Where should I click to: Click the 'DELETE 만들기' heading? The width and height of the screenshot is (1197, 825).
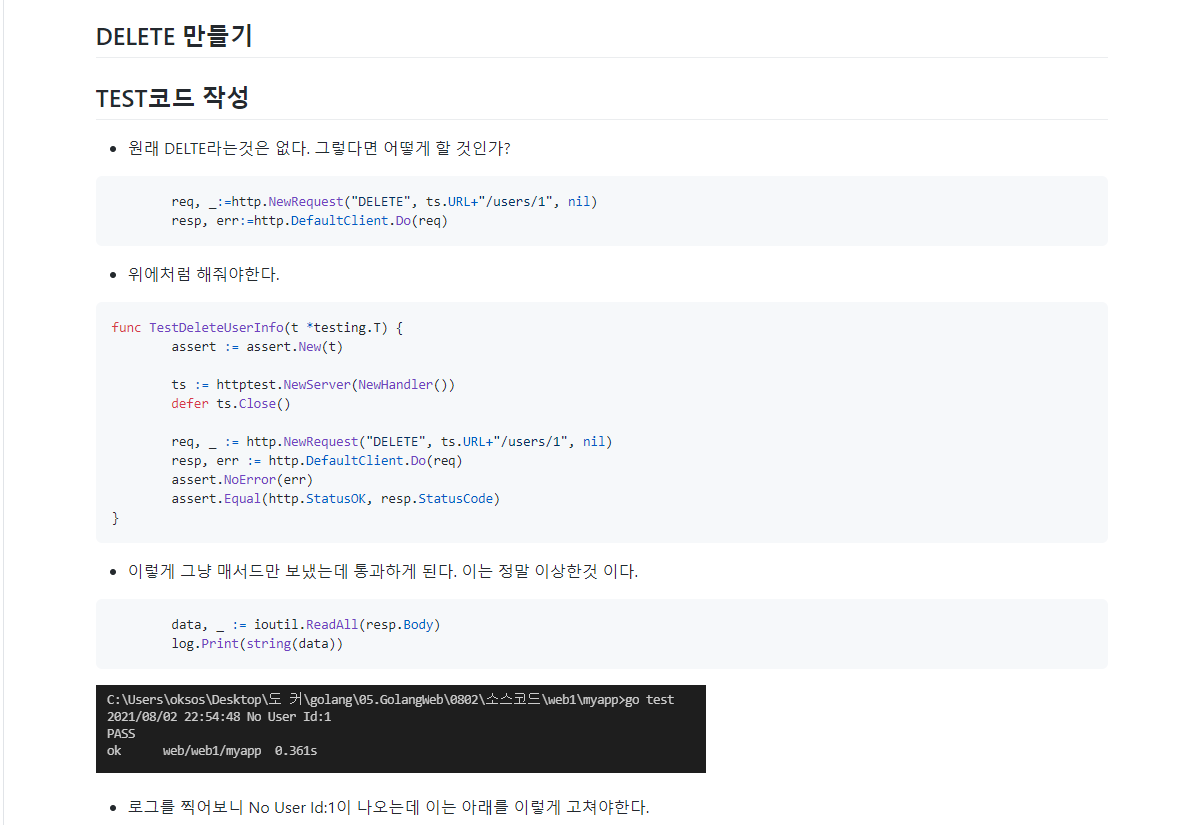pyautogui.click(x=174, y=36)
